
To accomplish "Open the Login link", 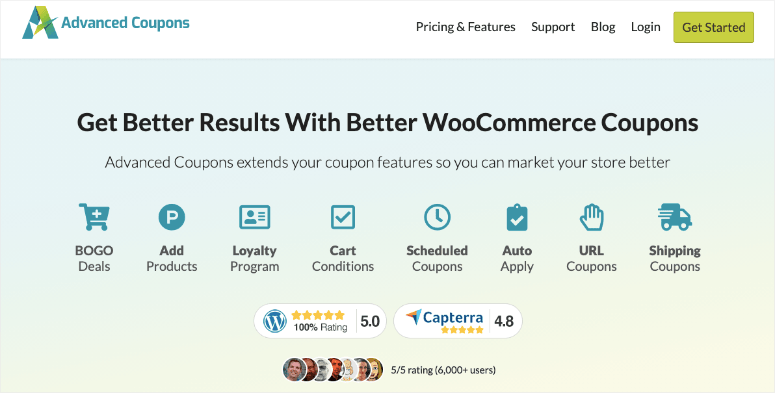I will click(646, 27).
